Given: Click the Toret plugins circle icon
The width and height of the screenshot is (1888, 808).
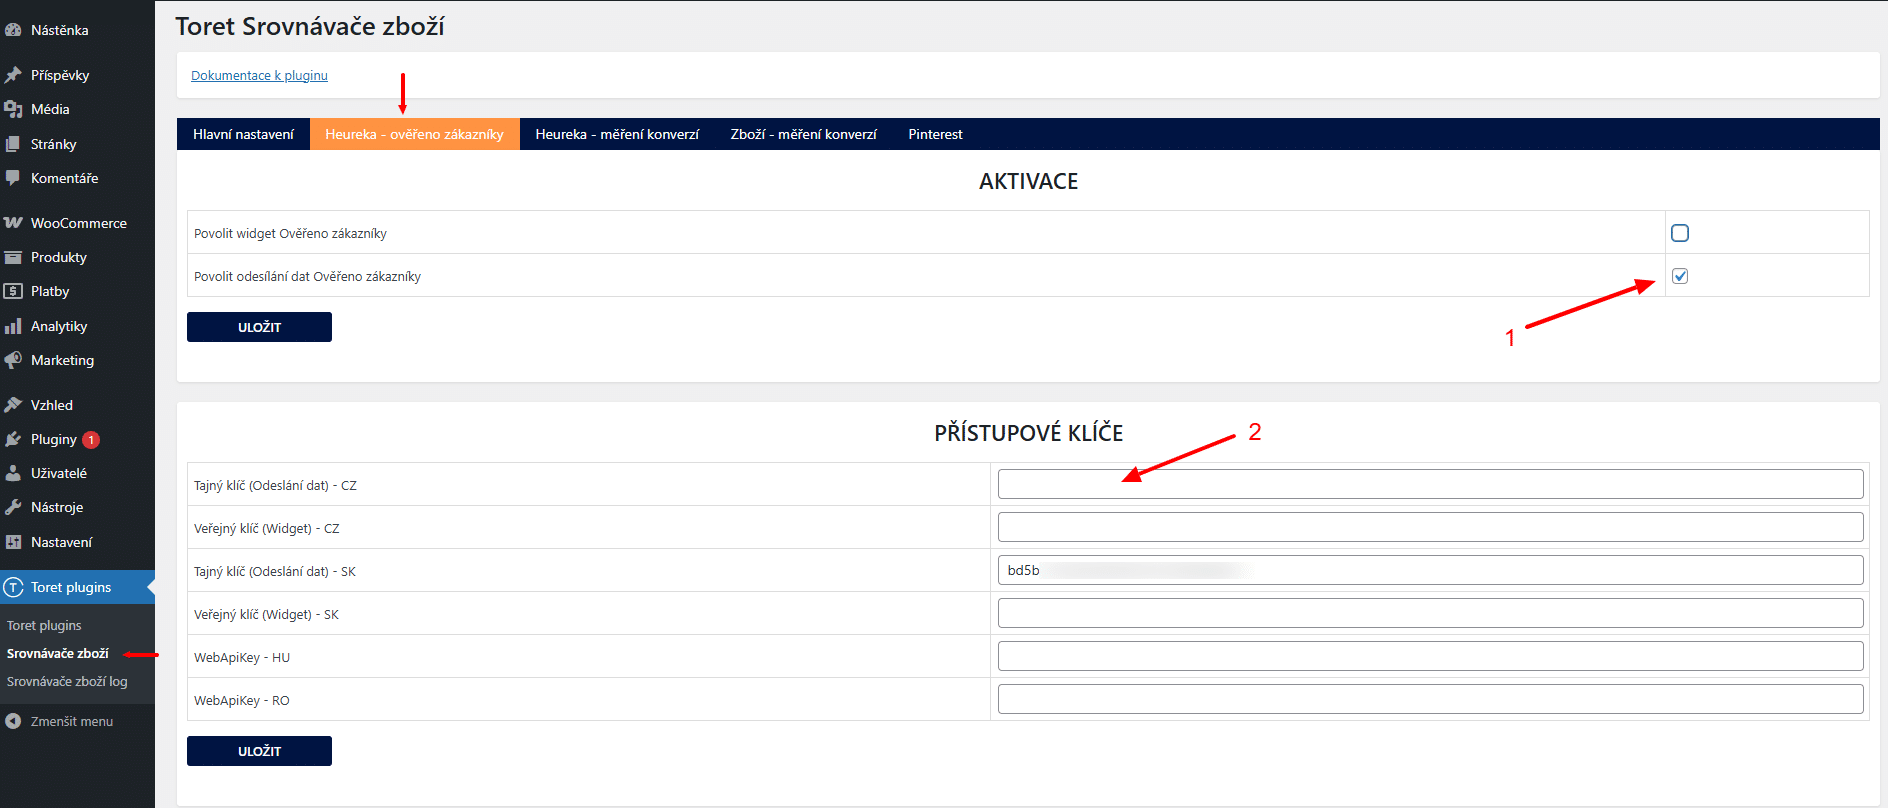Looking at the screenshot, I should 13,587.
